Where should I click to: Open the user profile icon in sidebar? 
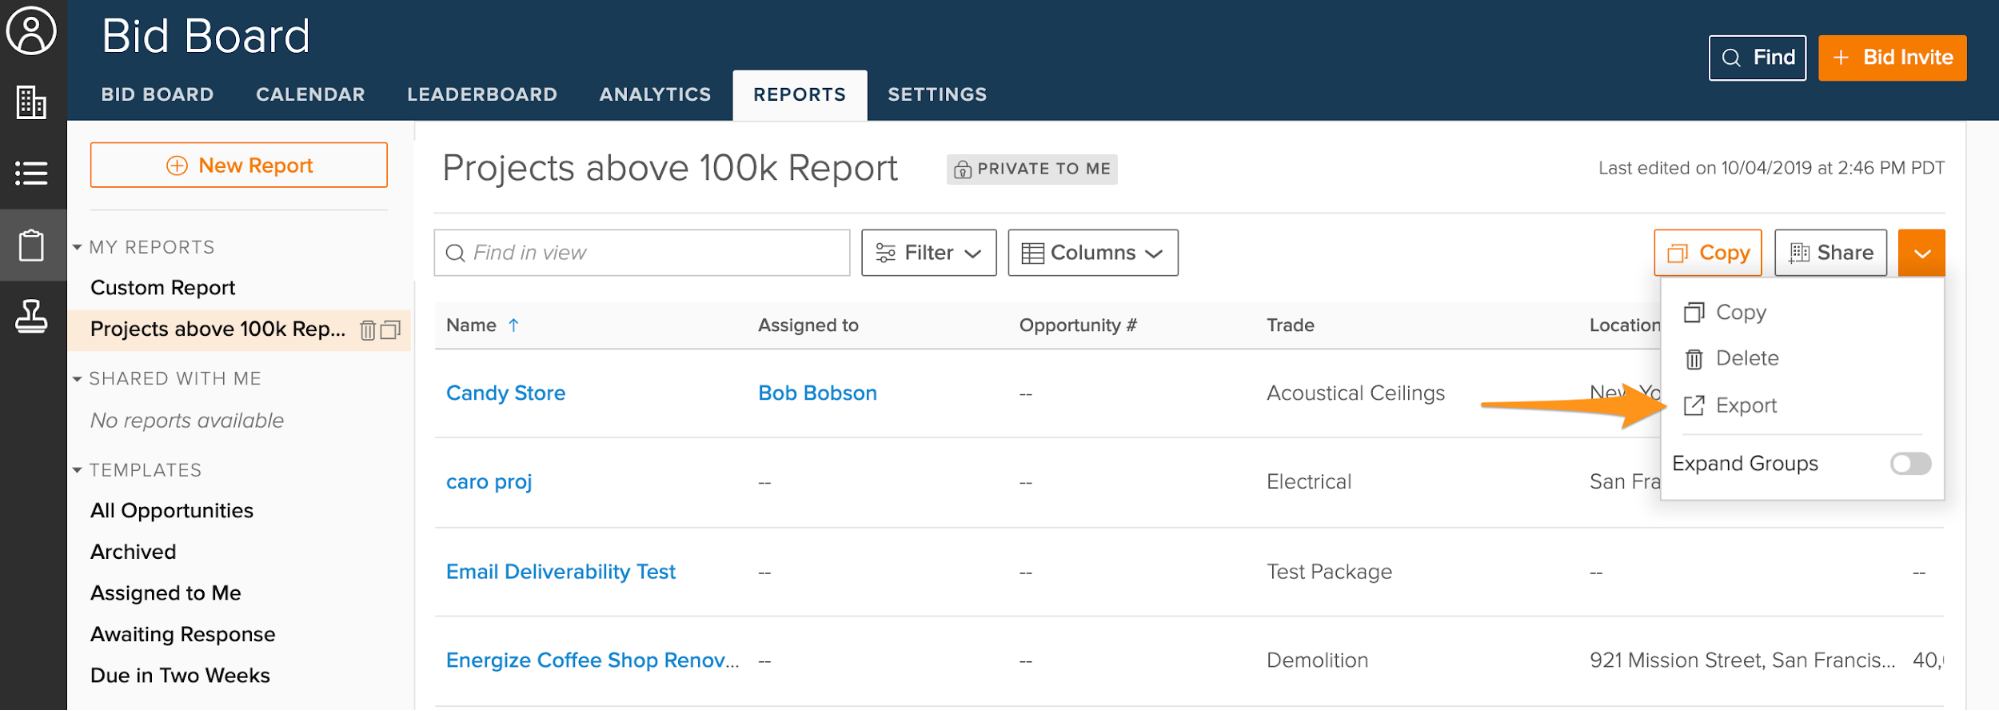(32, 31)
